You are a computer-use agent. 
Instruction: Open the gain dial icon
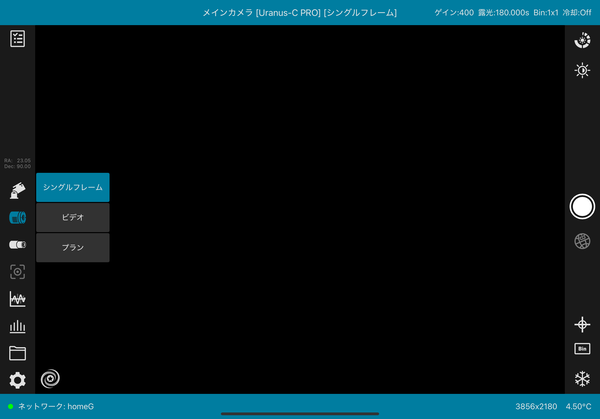click(x=582, y=41)
